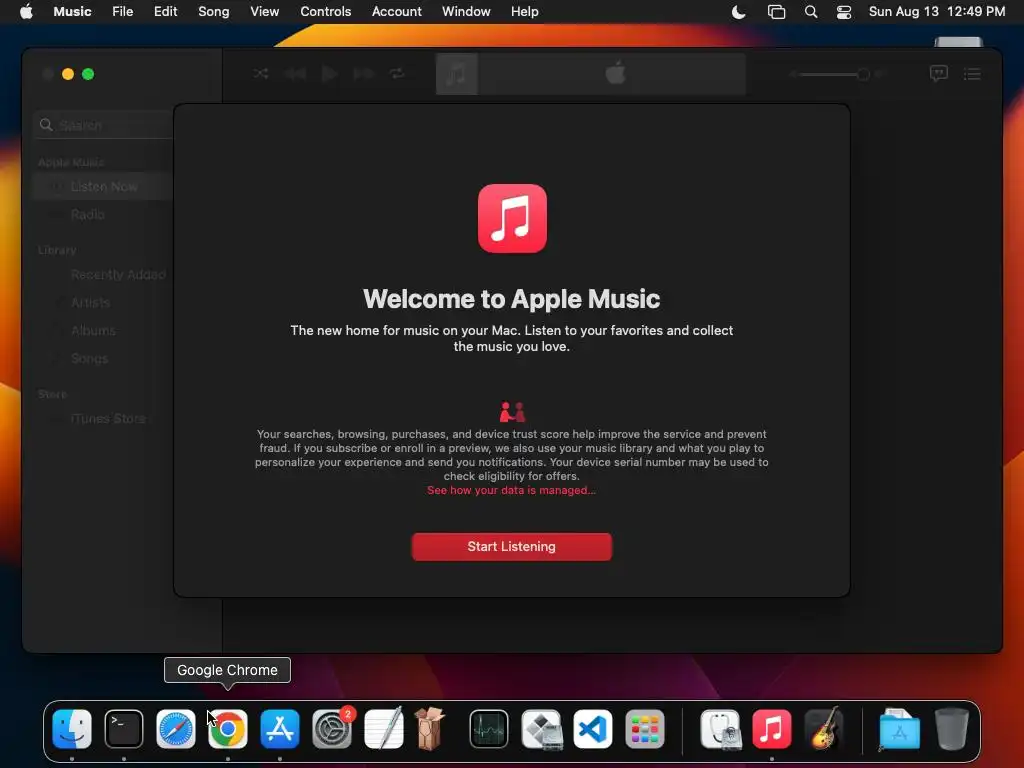Screen dimensions: 1024x768
Task: Open Terminal from the Dock
Action: coord(123,728)
